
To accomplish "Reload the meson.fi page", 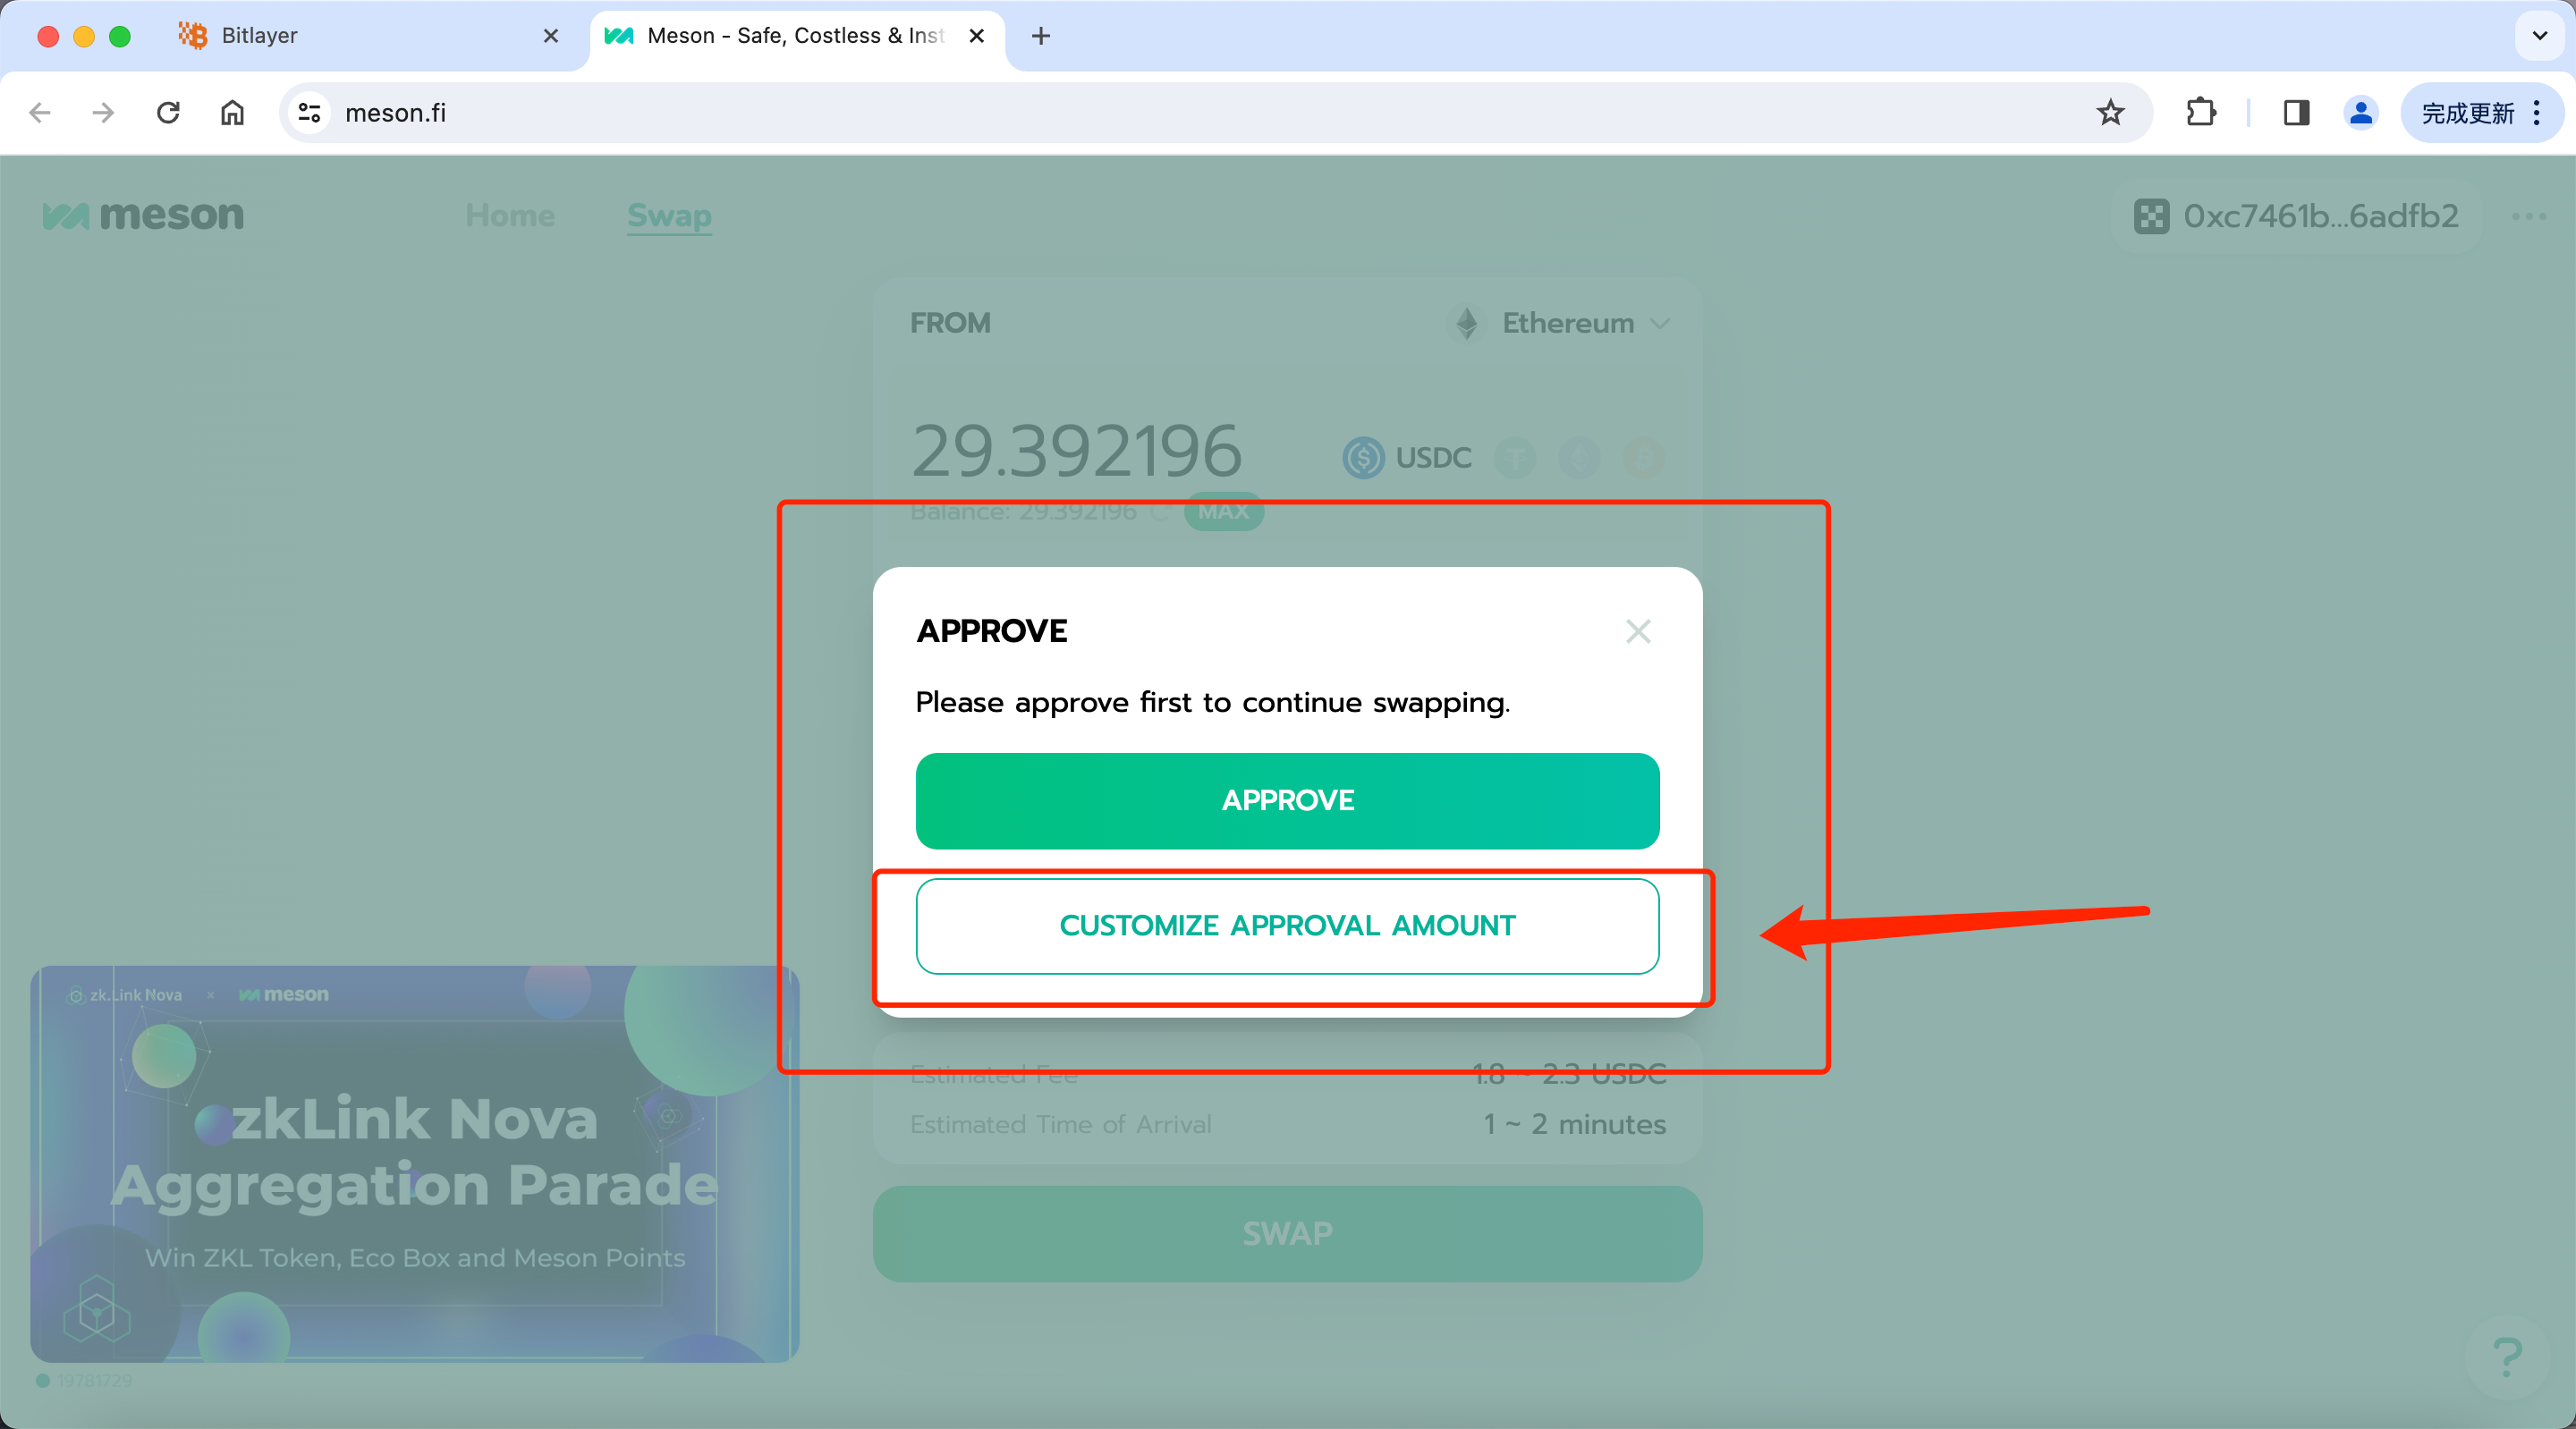I will [168, 113].
